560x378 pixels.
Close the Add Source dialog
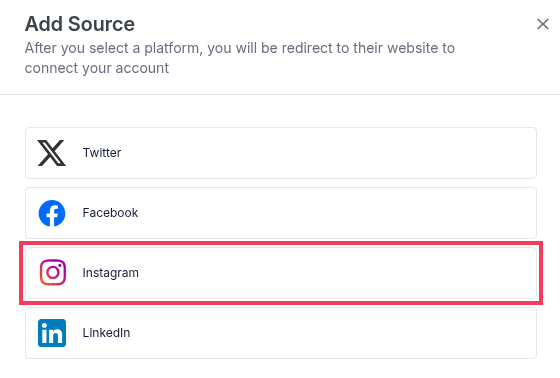coord(543,24)
